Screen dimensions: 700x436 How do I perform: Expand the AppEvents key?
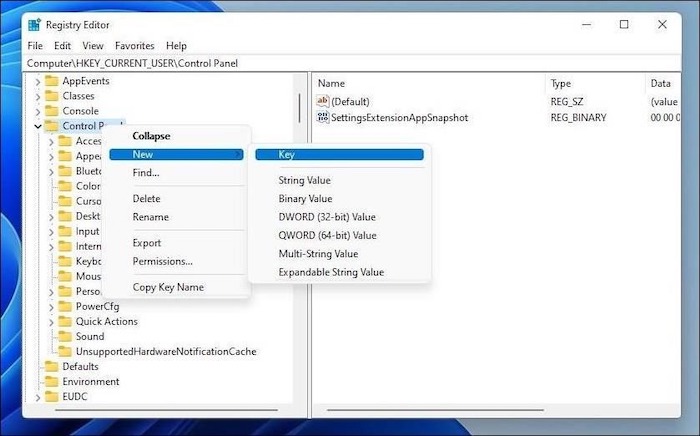pos(38,82)
